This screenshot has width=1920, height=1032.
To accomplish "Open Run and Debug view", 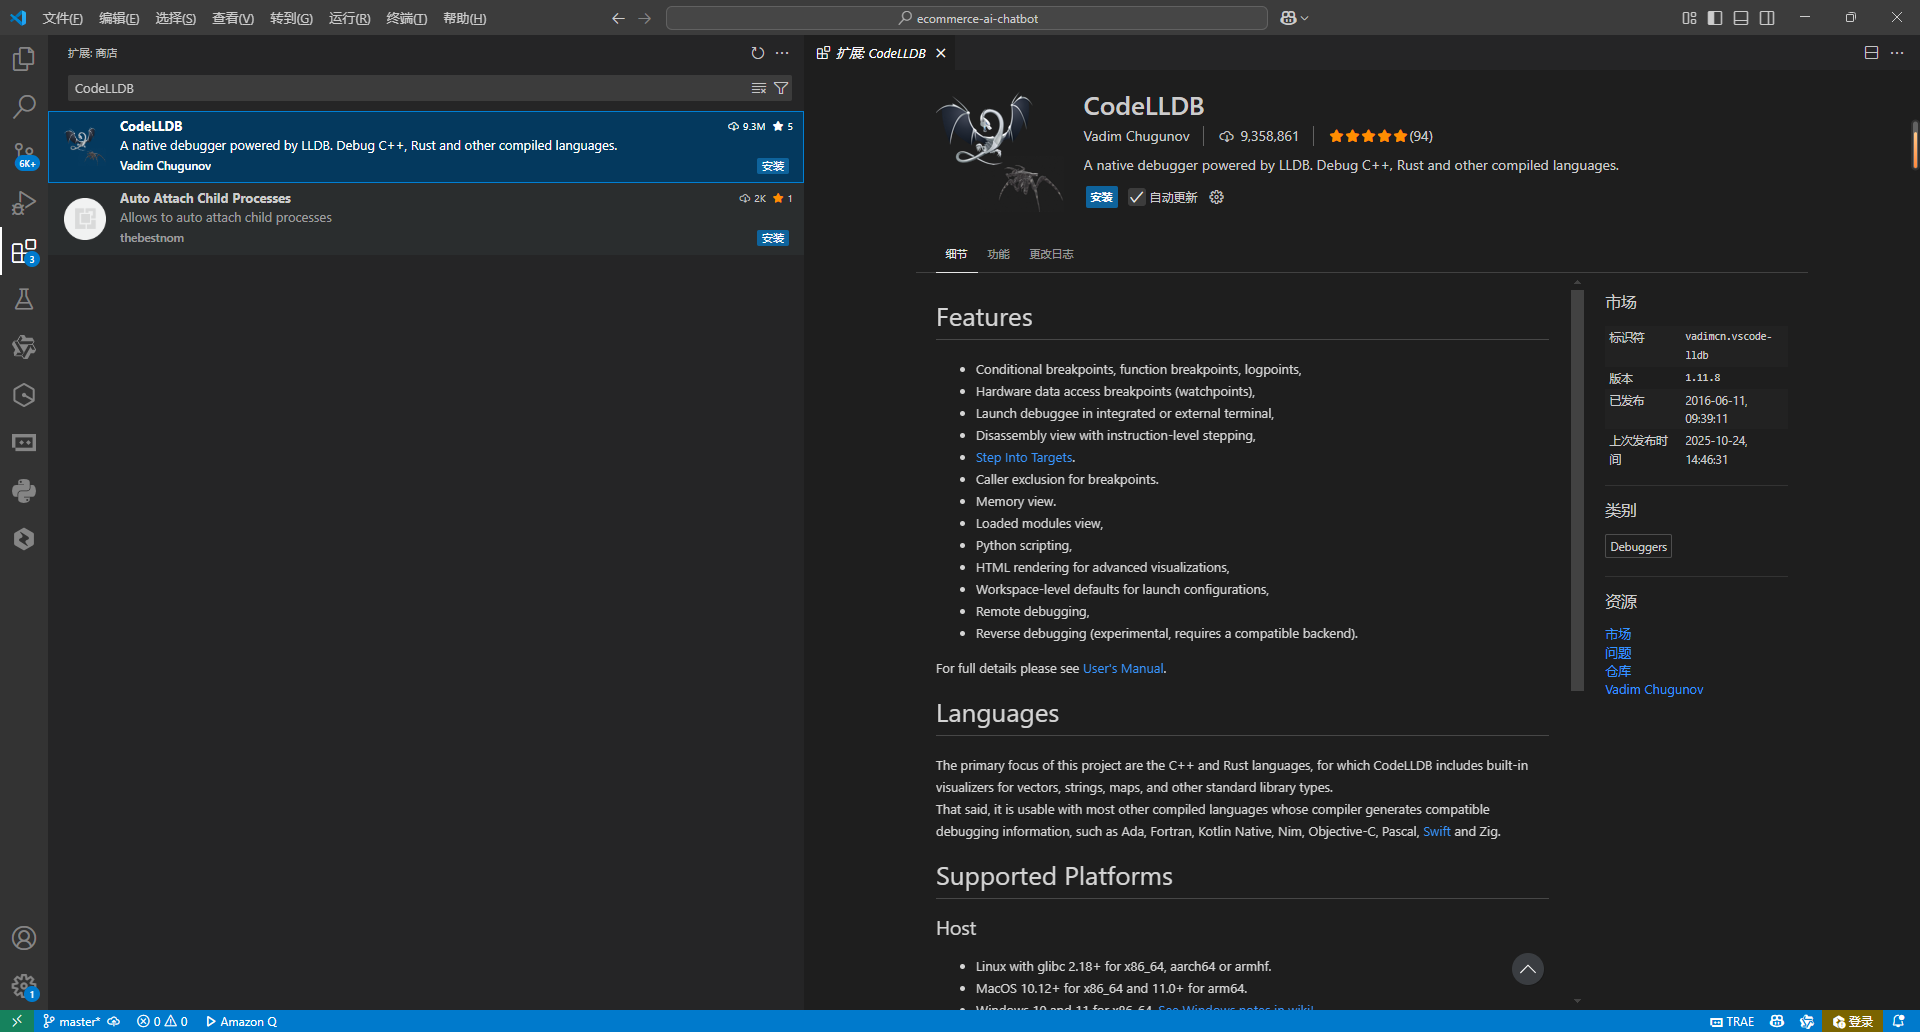I will click(24, 203).
